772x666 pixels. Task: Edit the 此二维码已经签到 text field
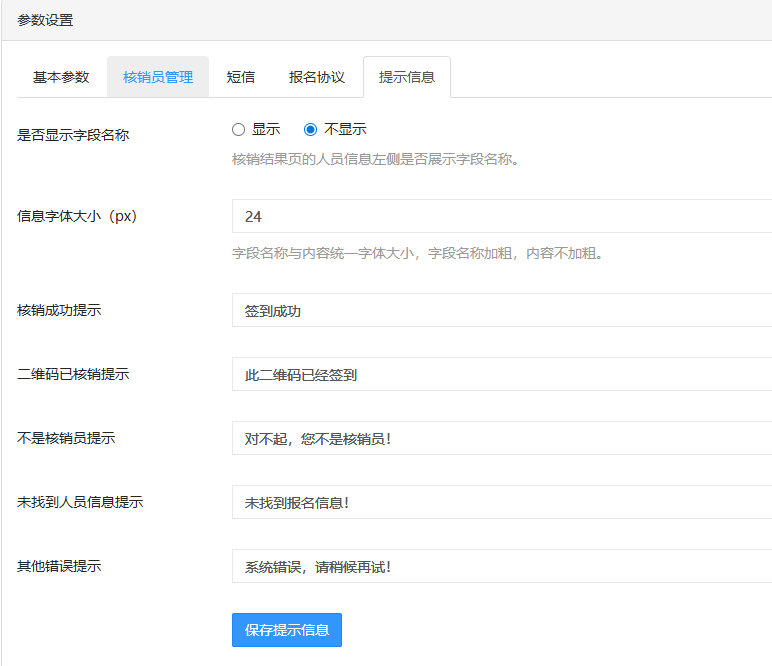coord(500,374)
